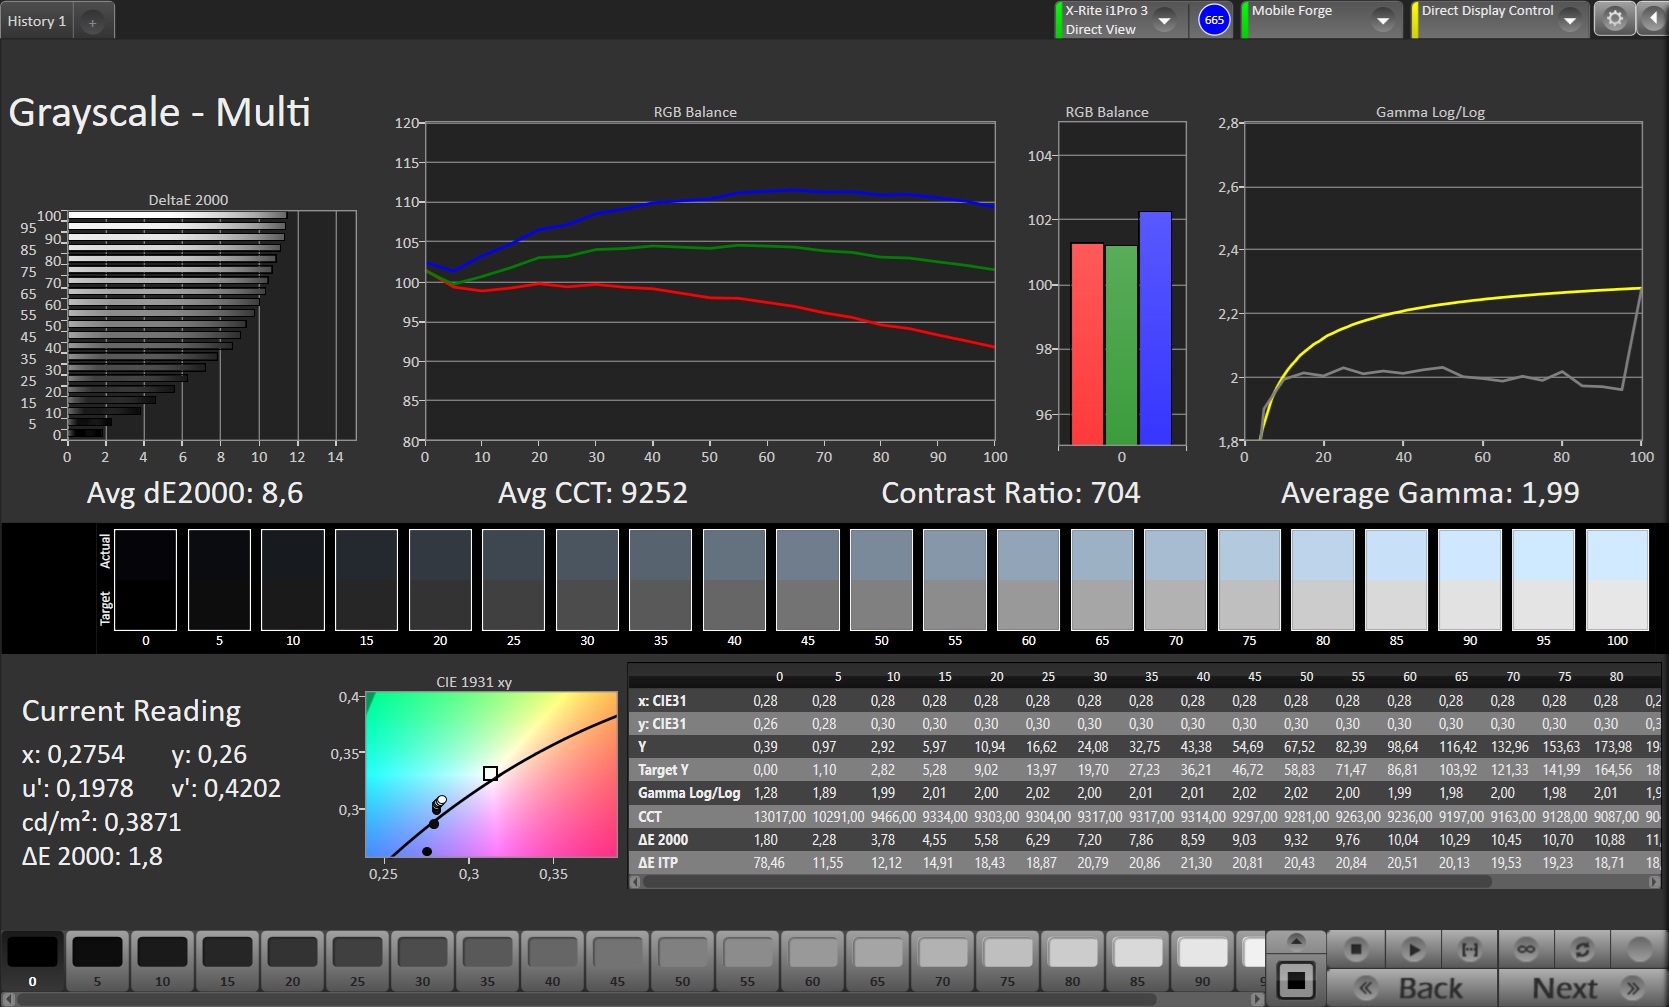Switch to the History 1 tab

(x=37, y=21)
